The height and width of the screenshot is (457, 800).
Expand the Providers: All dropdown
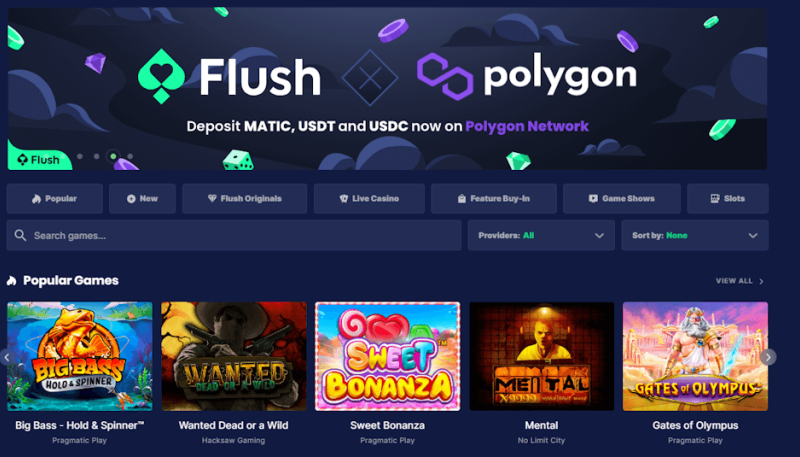(541, 235)
